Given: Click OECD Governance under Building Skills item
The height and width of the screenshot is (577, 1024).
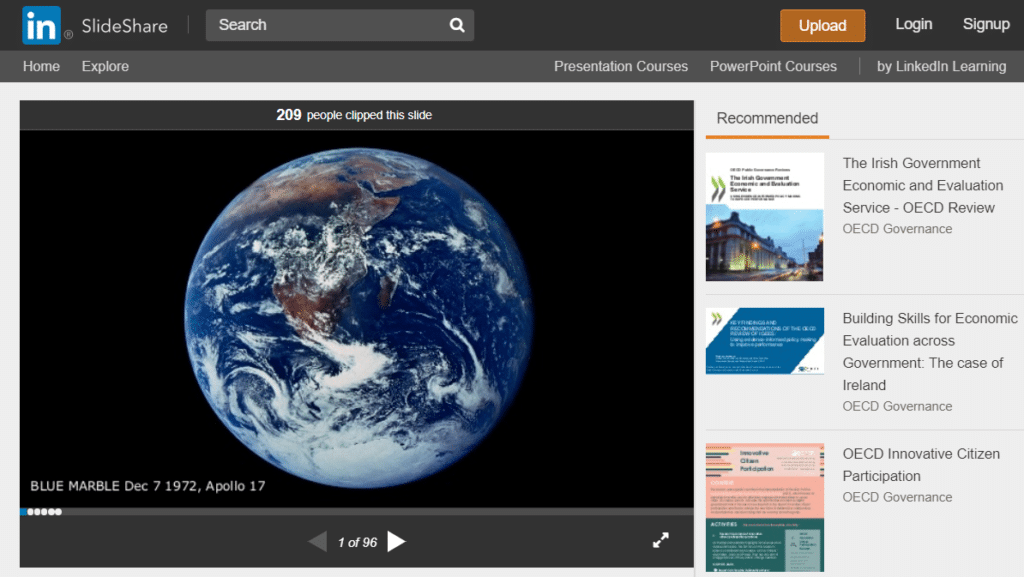Looking at the screenshot, I should pos(897,407).
